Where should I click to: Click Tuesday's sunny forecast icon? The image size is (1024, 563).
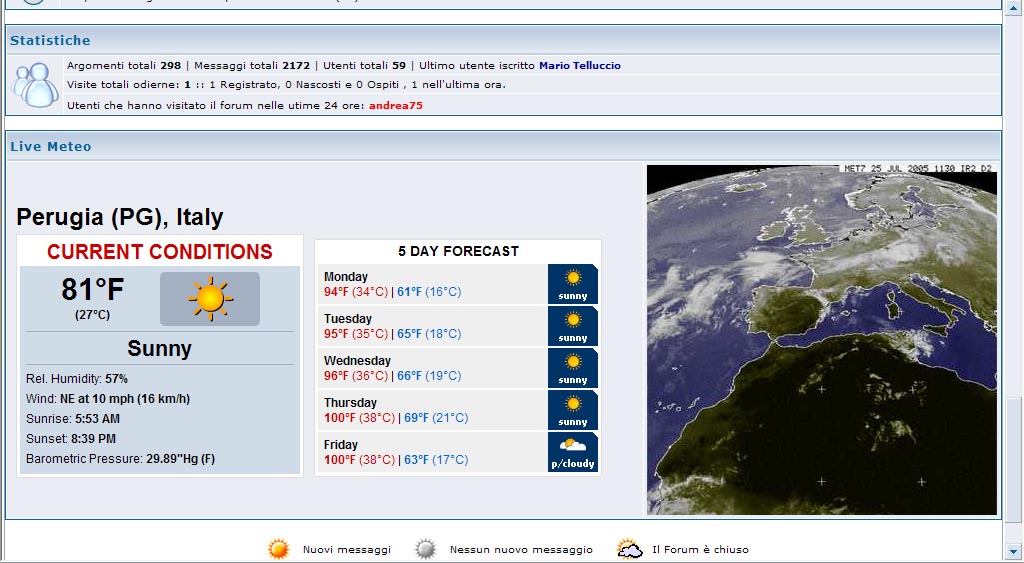pyautogui.click(x=573, y=326)
